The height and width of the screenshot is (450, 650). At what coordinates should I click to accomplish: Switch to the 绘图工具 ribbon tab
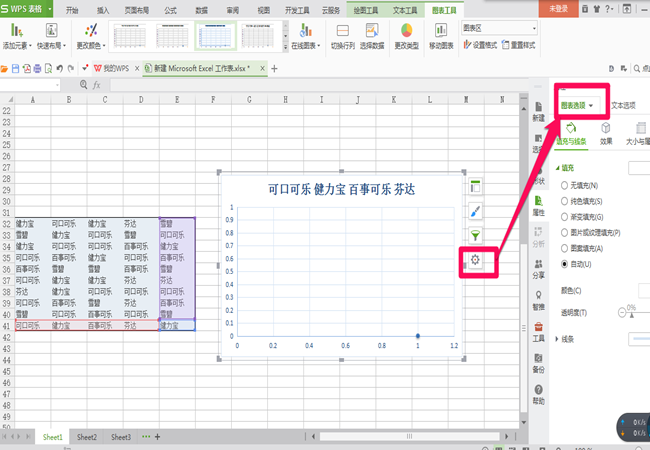pyautogui.click(x=366, y=10)
